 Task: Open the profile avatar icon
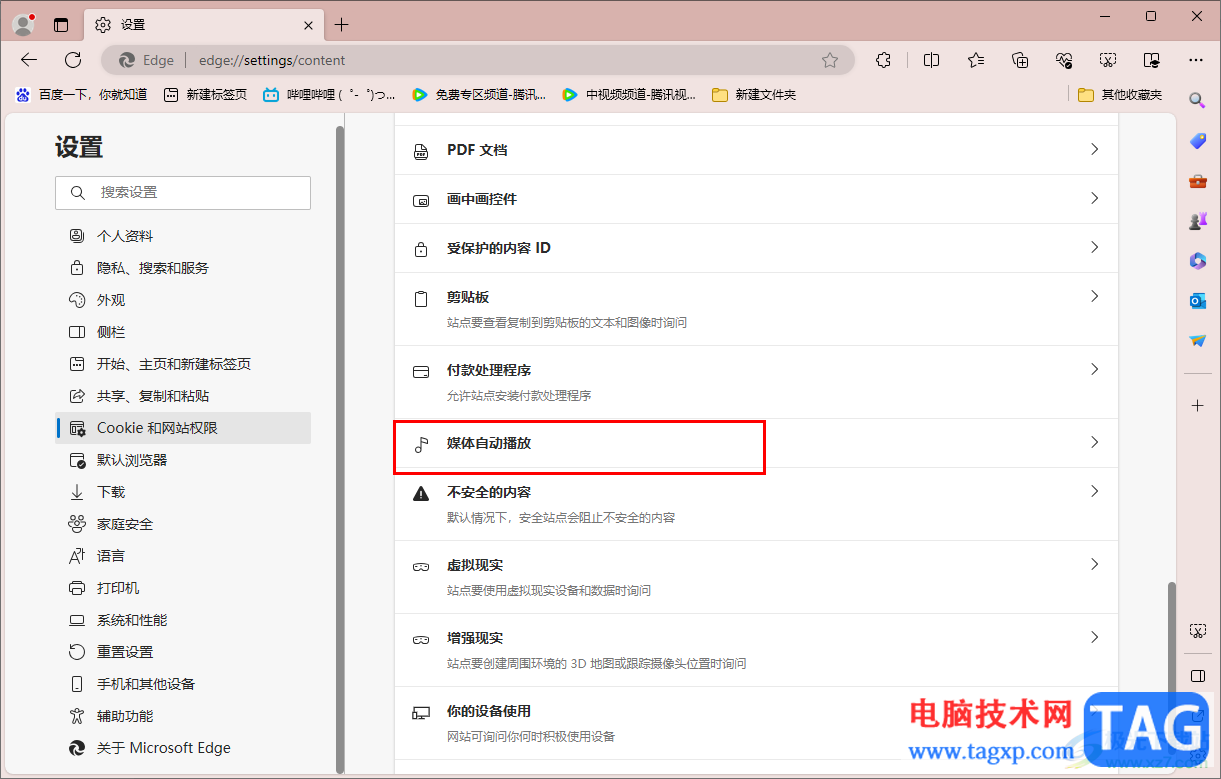click(23, 25)
